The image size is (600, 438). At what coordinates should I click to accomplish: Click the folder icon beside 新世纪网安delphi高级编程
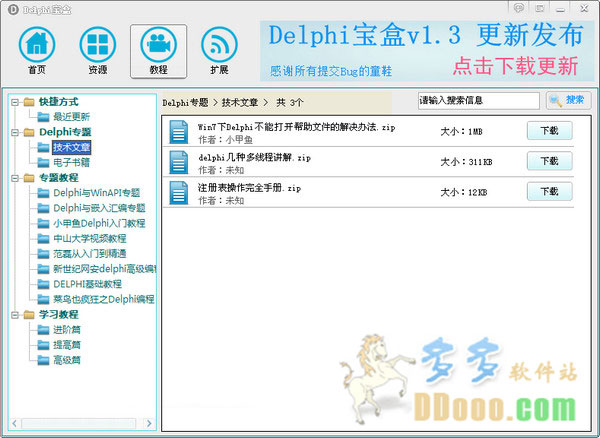point(43,269)
